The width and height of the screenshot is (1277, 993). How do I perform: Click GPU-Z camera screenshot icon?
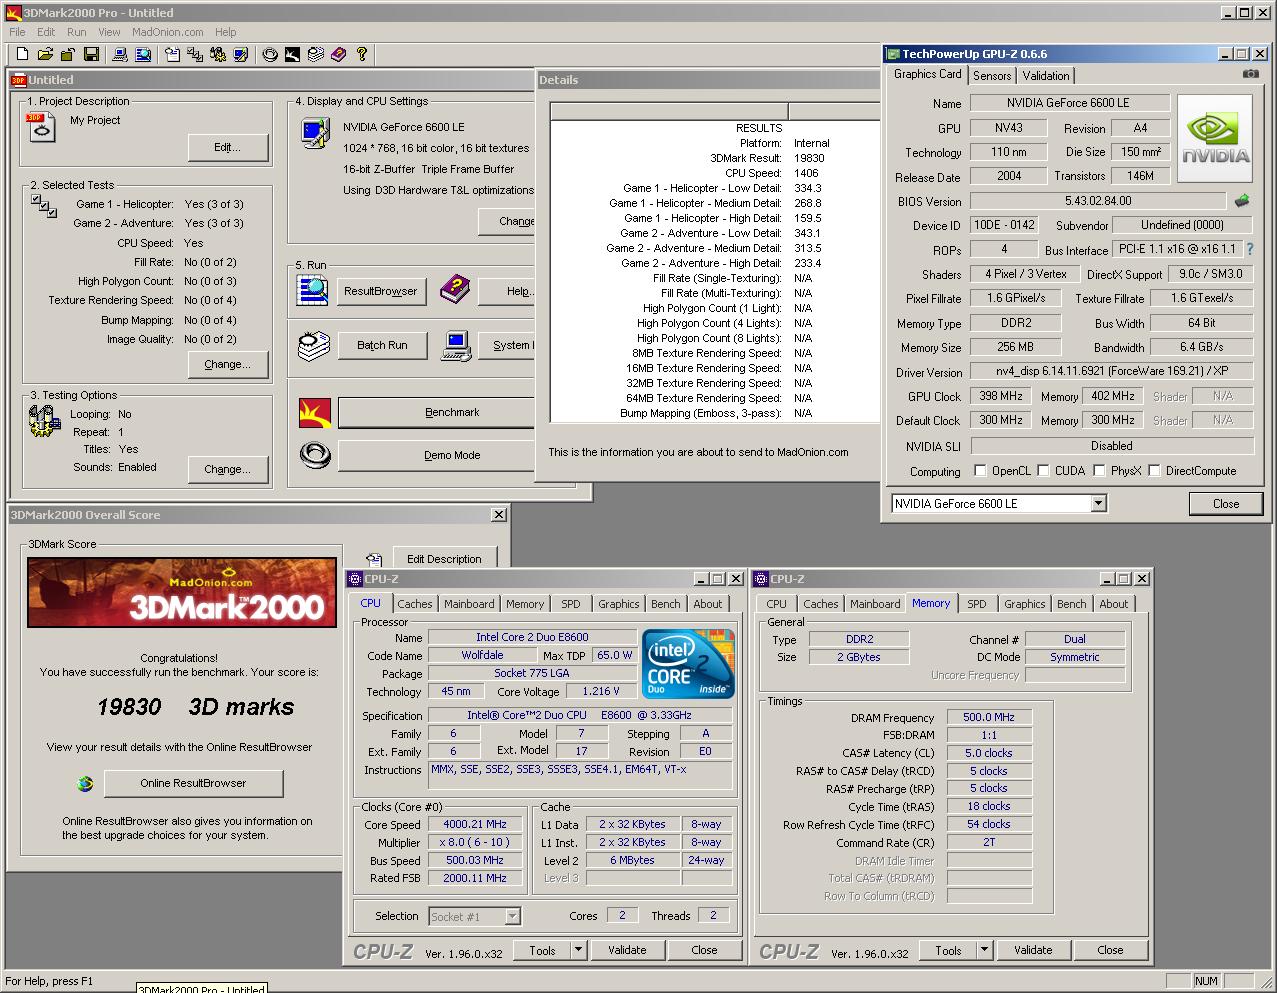pyautogui.click(x=1250, y=74)
